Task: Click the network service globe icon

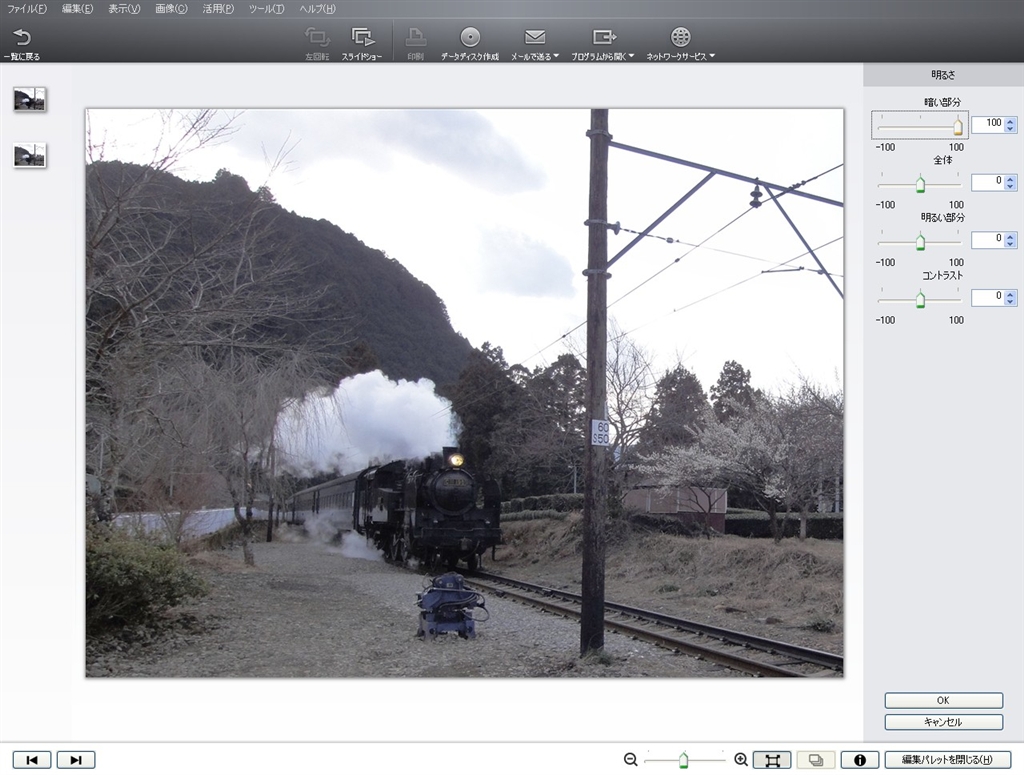Action: 680,37
